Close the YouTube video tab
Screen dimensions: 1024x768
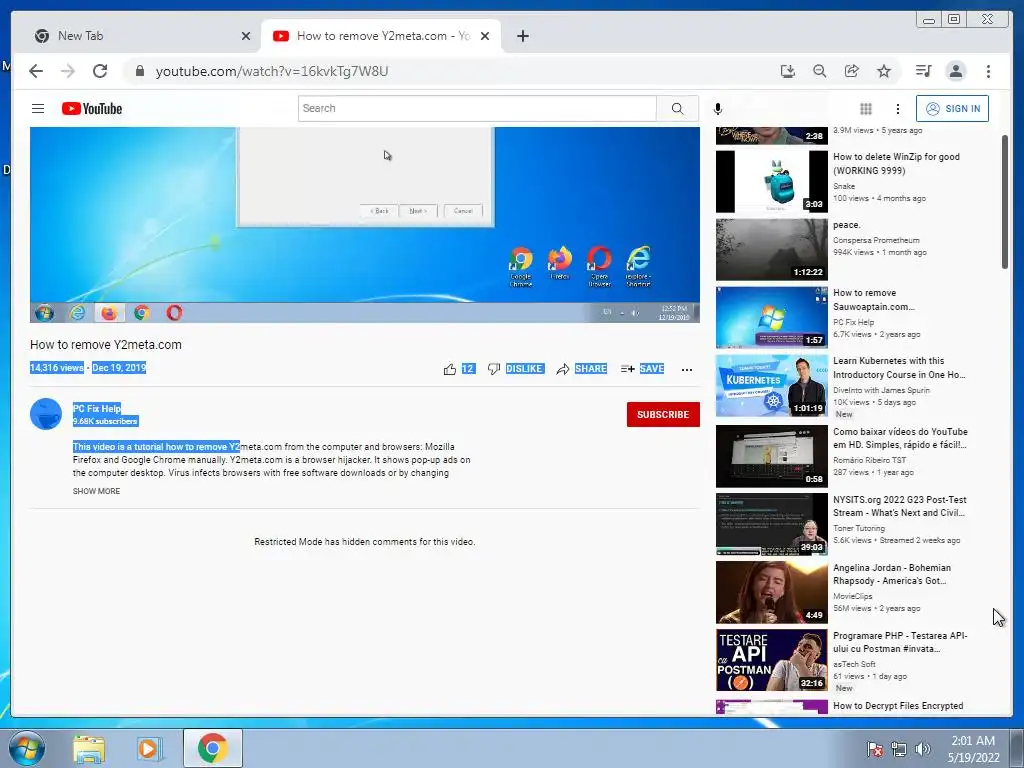(485, 36)
